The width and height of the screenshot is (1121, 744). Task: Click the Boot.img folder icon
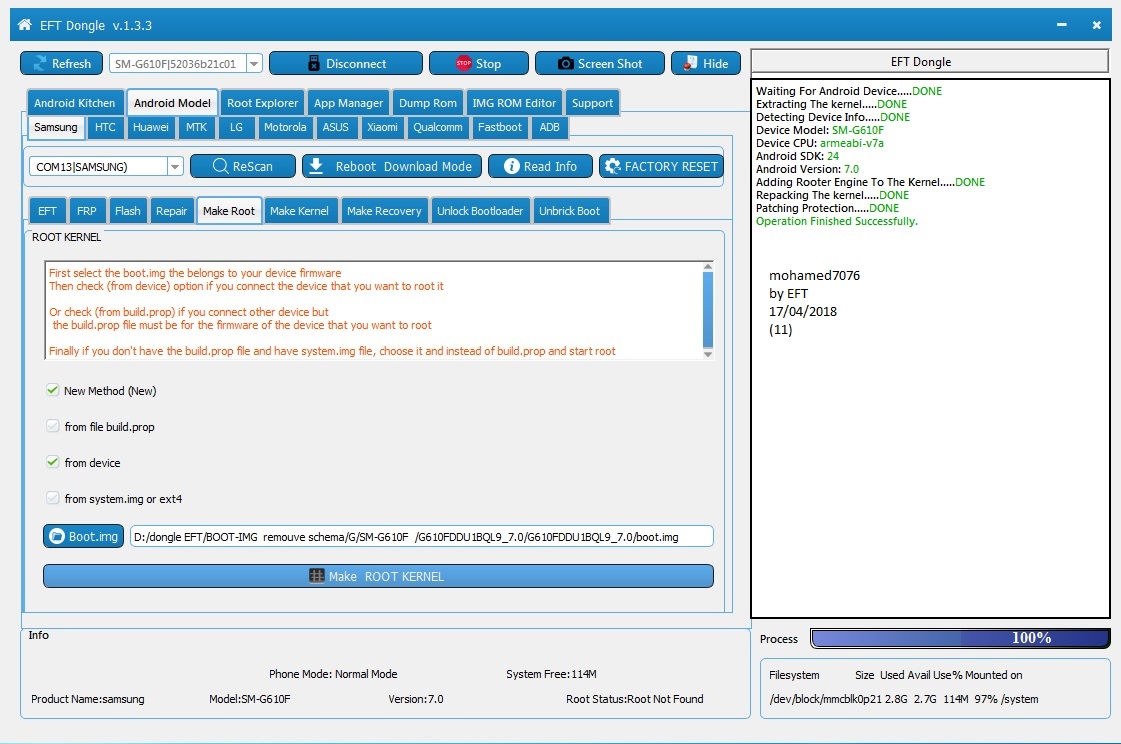57,536
